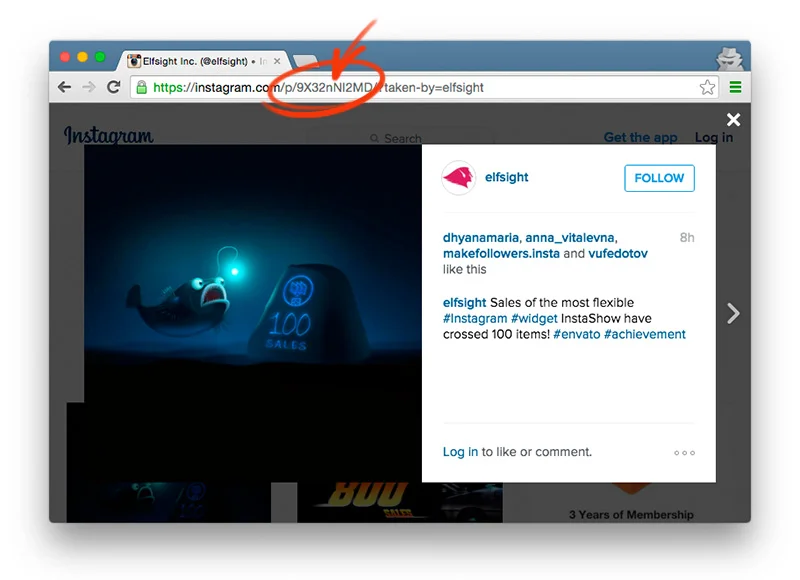Open the elfsight username next to the avatar
The width and height of the screenshot is (800, 580).
click(506, 177)
